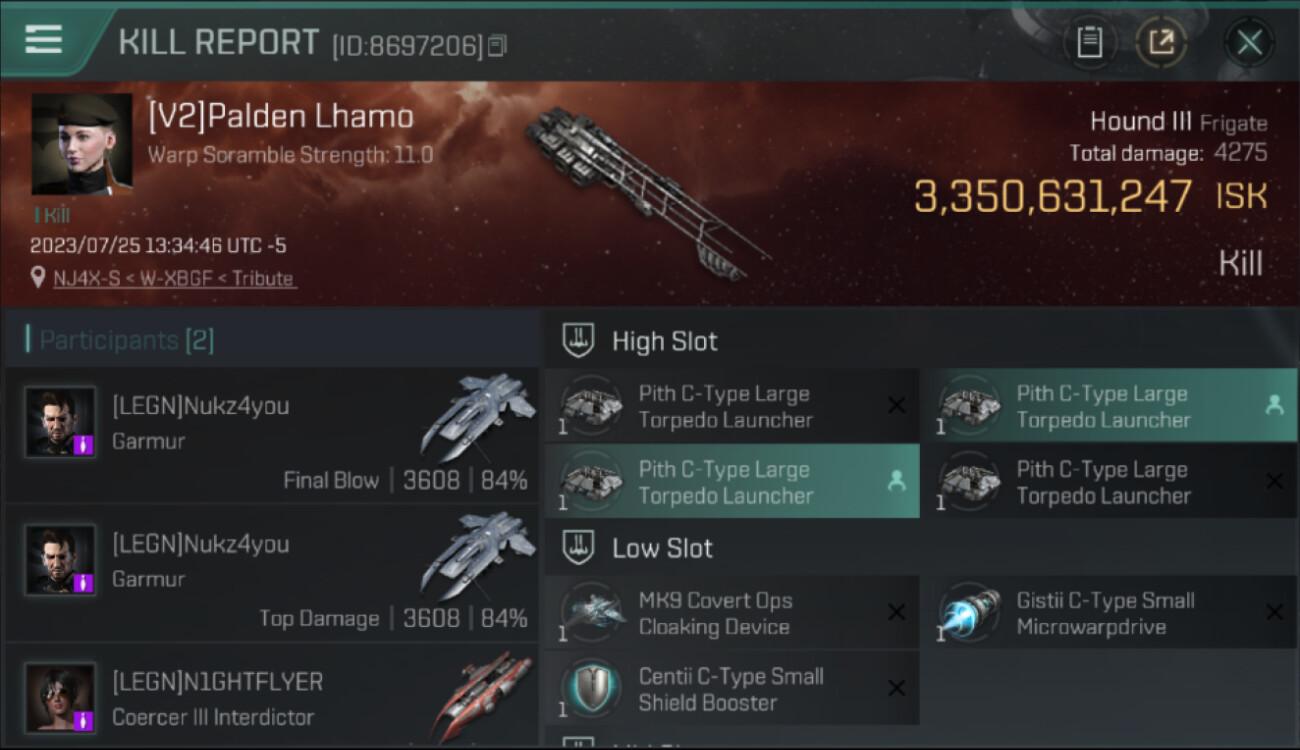Viewport: 1300px width, 750px height.
Task: Click the High Slot section icon
Action: click(x=579, y=340)
